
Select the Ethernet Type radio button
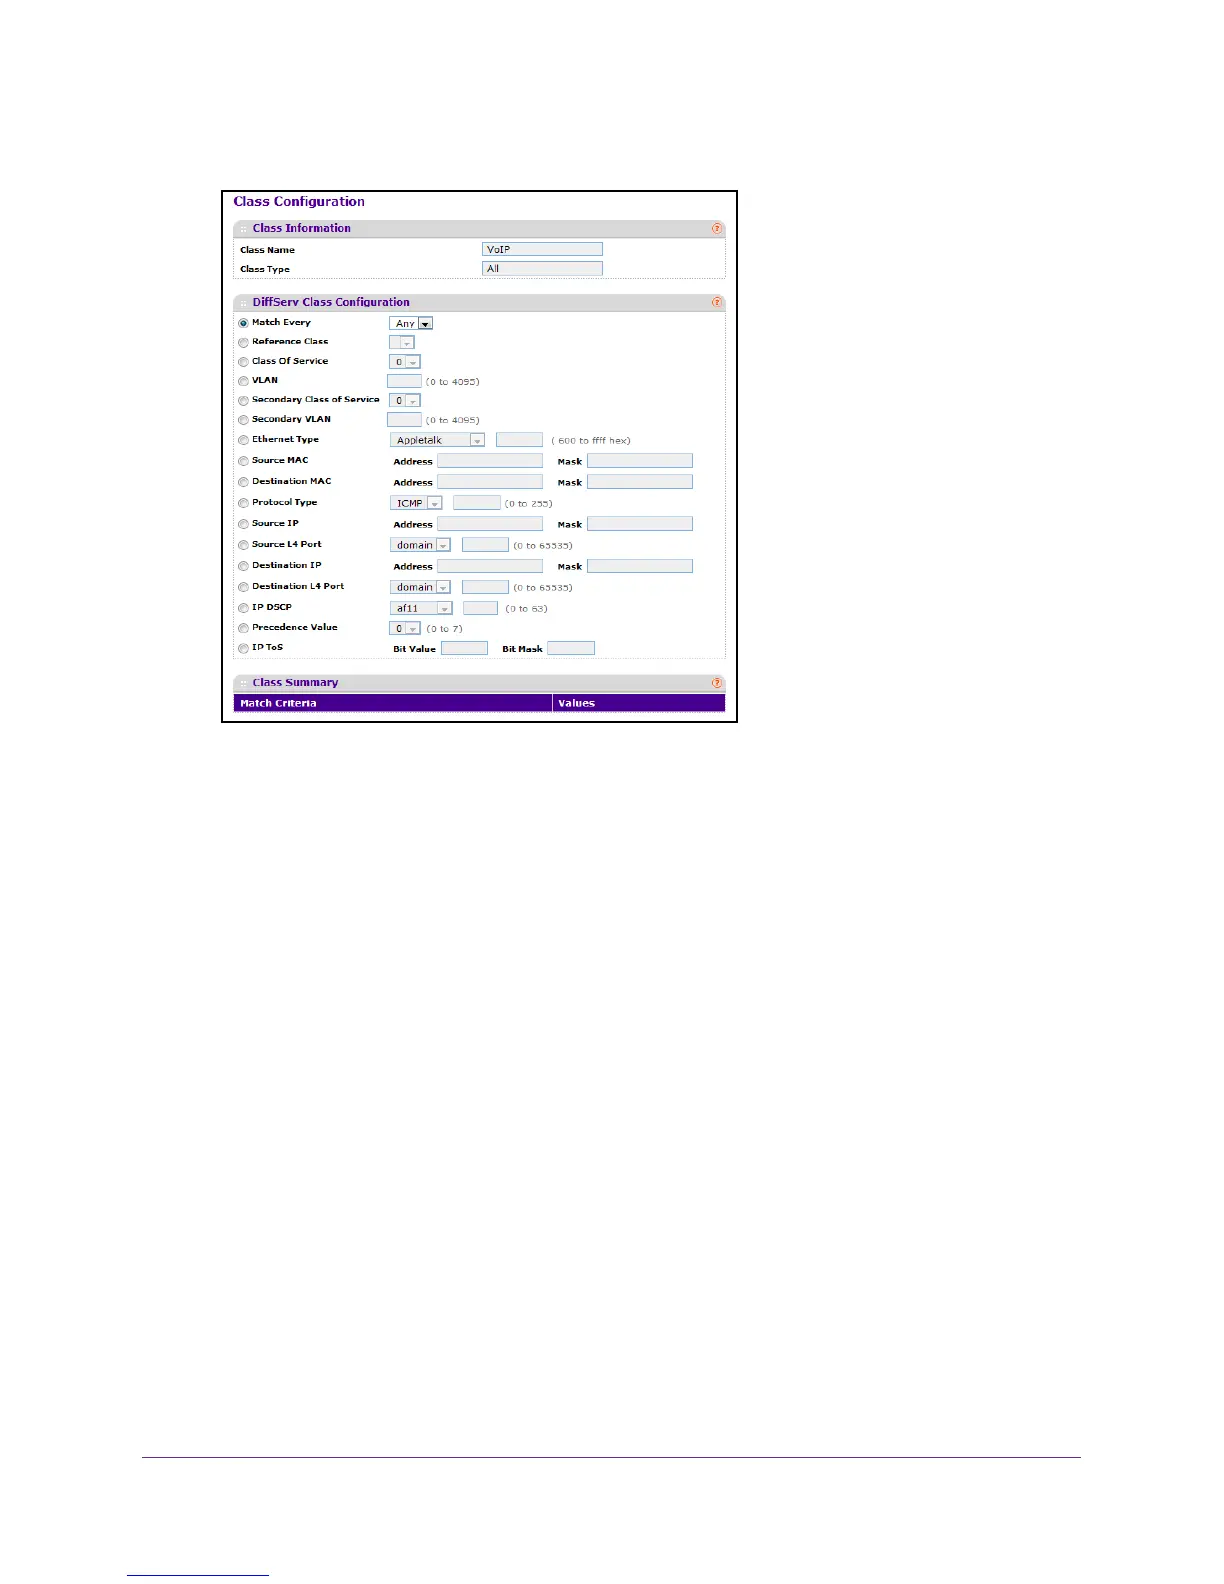tap(243, 440)
